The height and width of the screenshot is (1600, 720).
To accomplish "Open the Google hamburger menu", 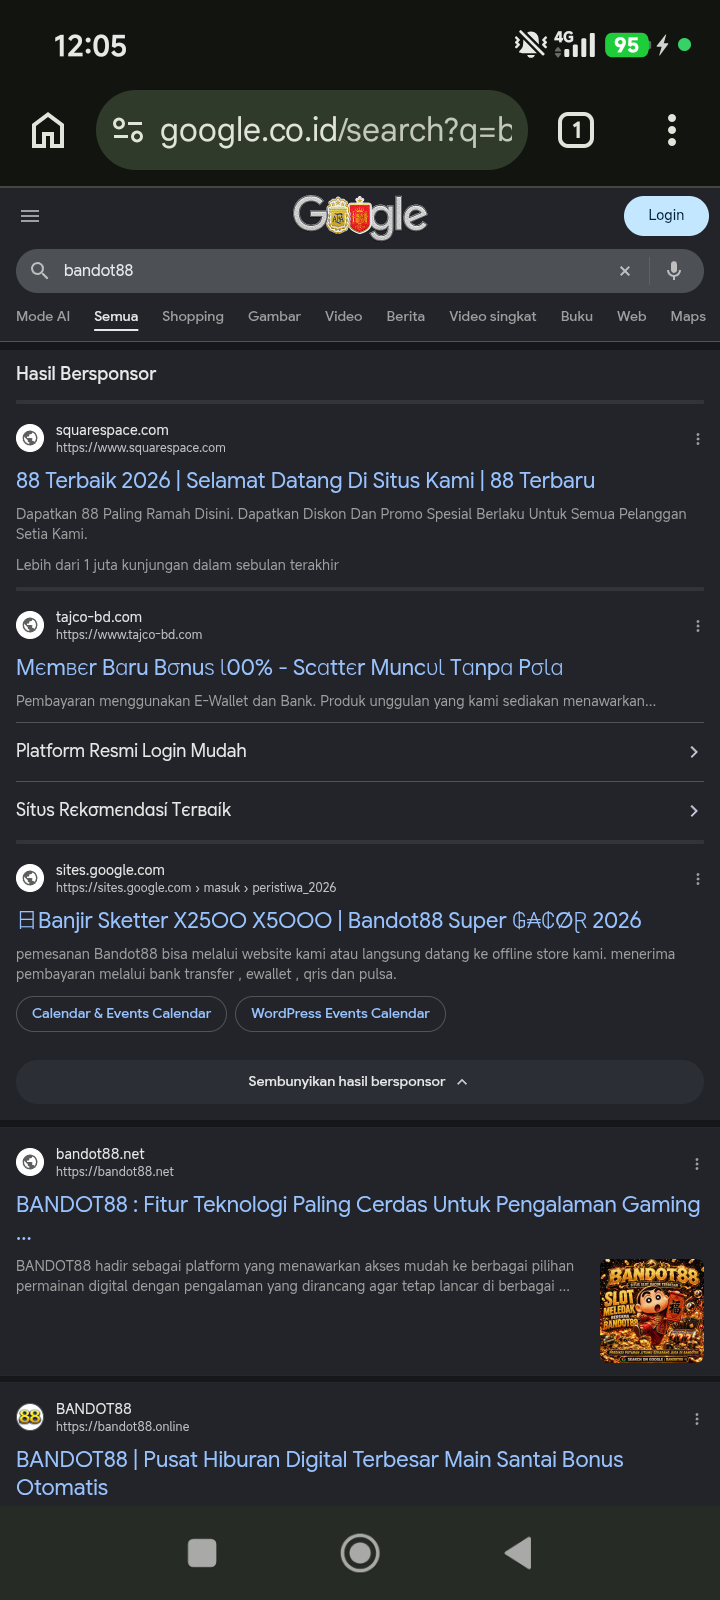I will click(30, 216).
